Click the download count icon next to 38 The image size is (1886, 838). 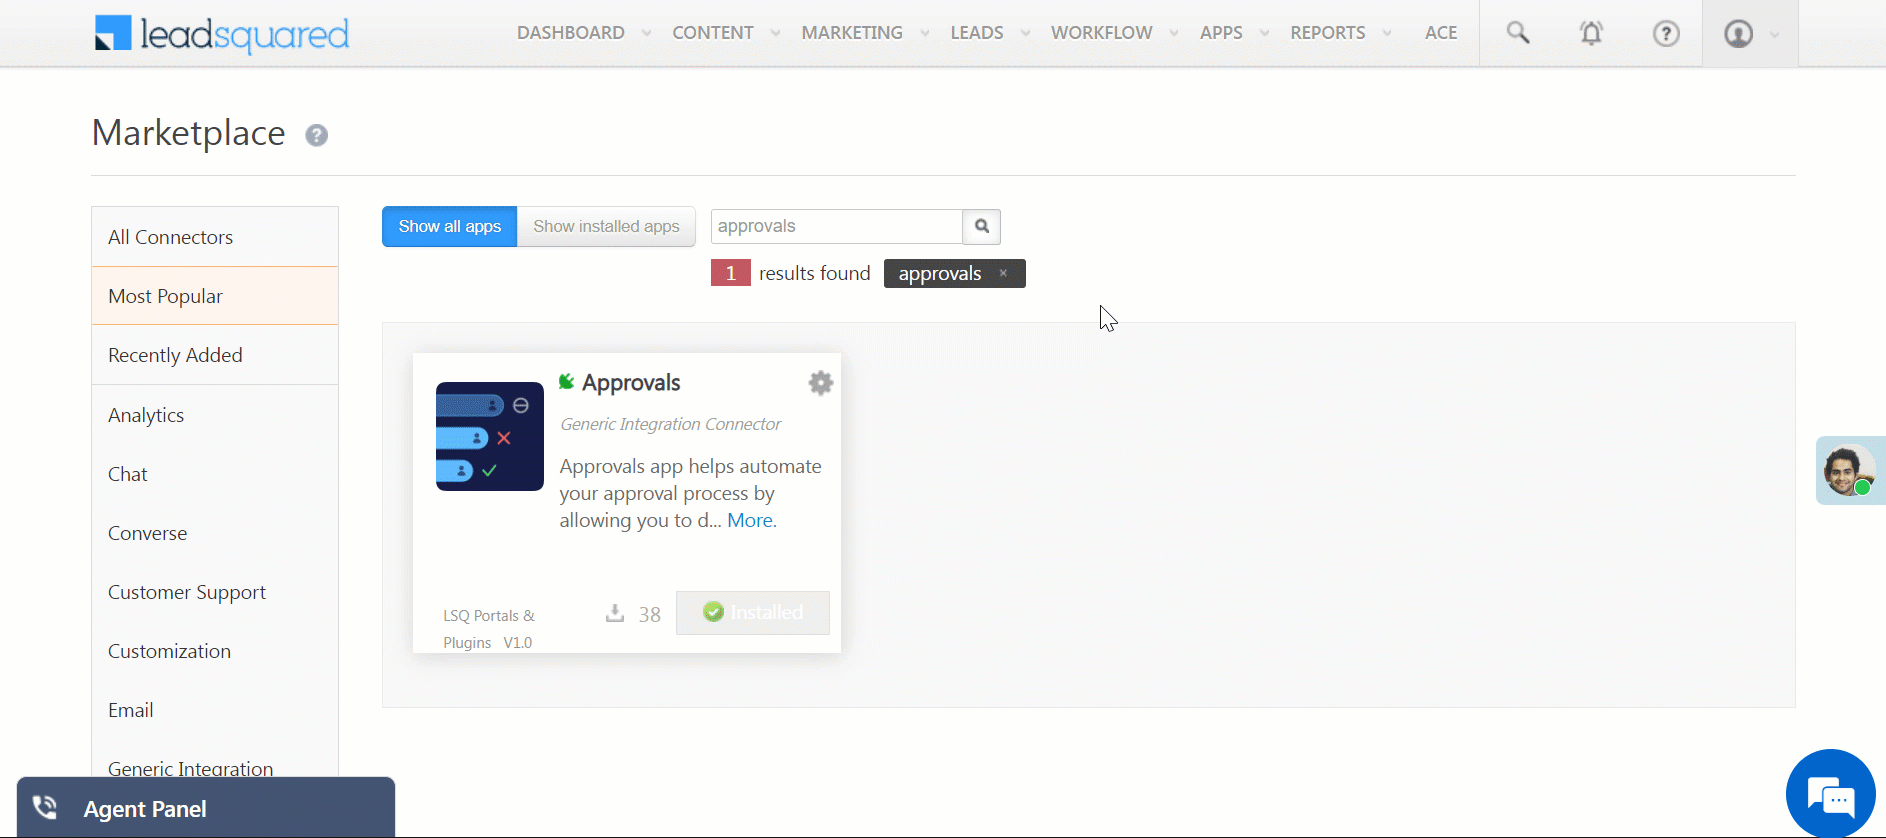615,613
